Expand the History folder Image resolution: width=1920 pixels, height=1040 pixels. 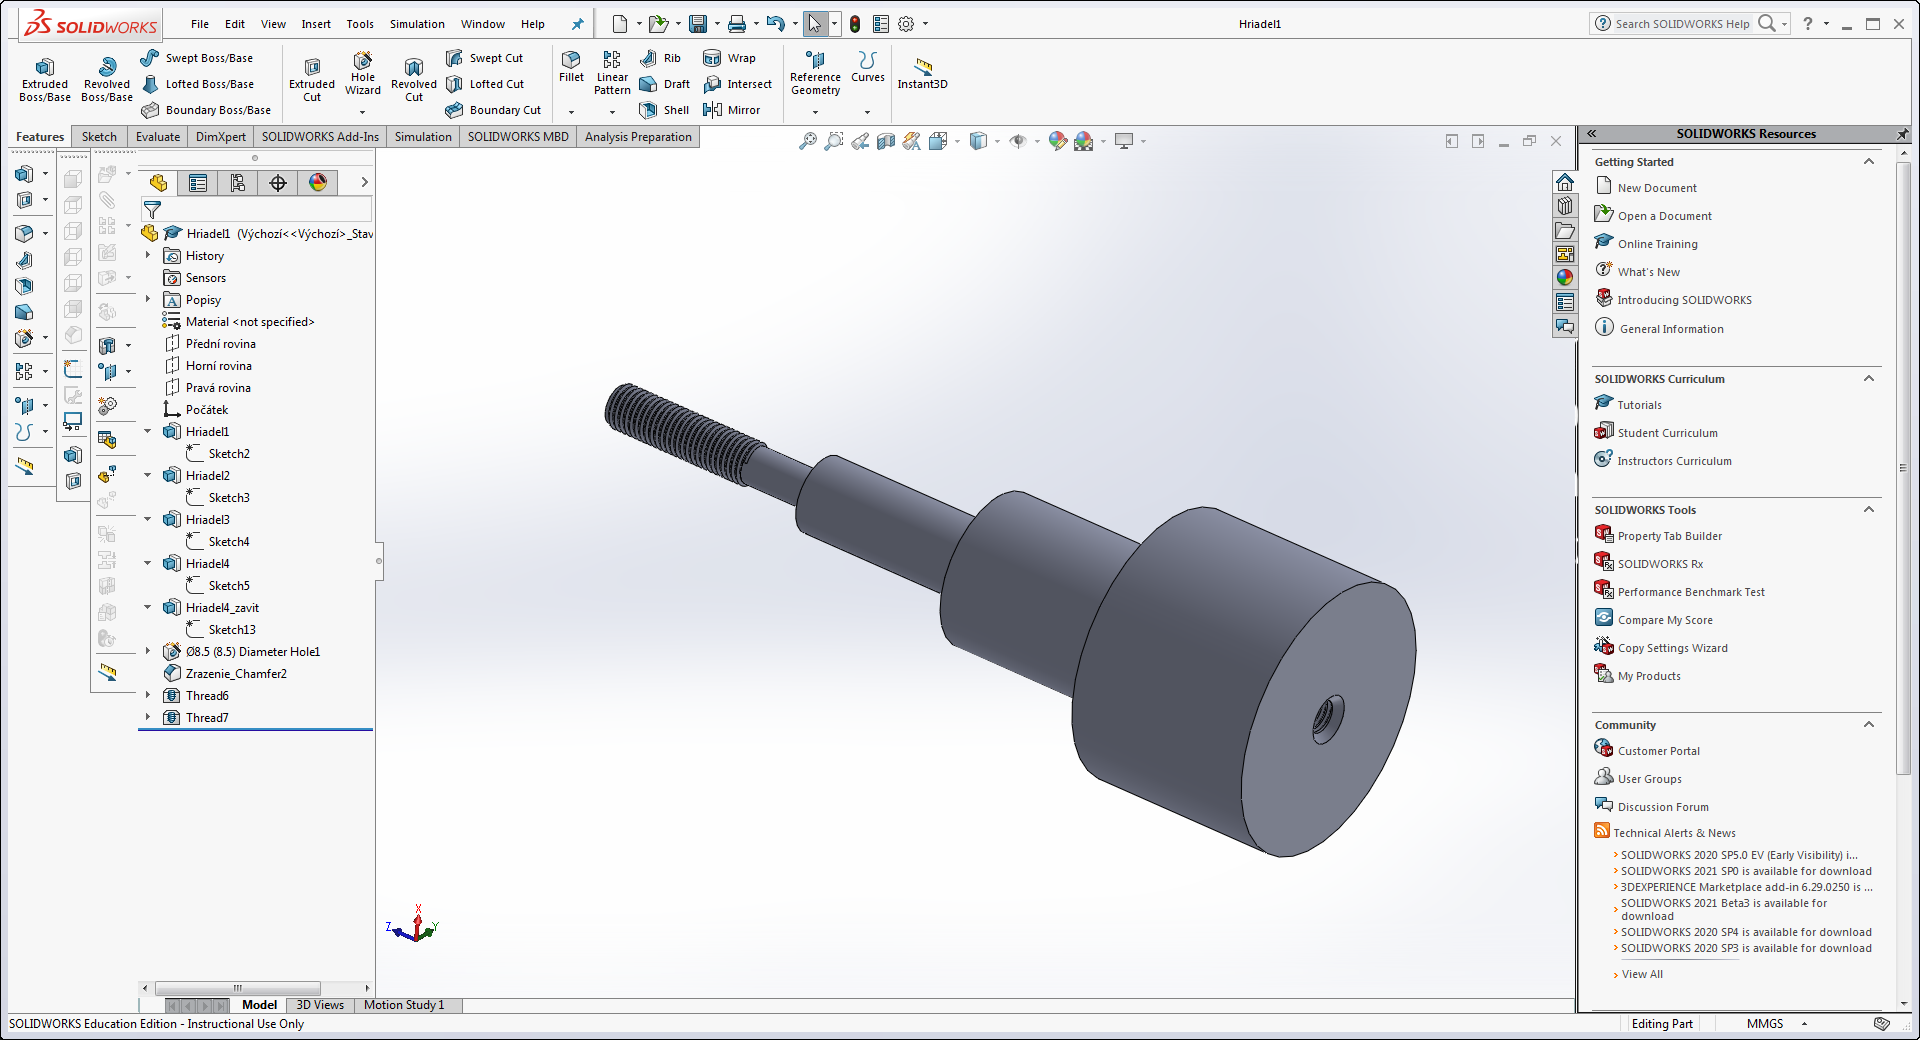tap(148, 256)
